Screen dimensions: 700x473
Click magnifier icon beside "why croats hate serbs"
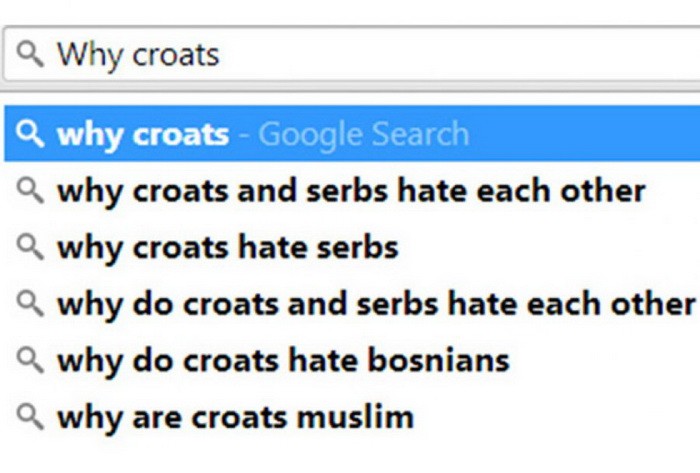[31, 246]
